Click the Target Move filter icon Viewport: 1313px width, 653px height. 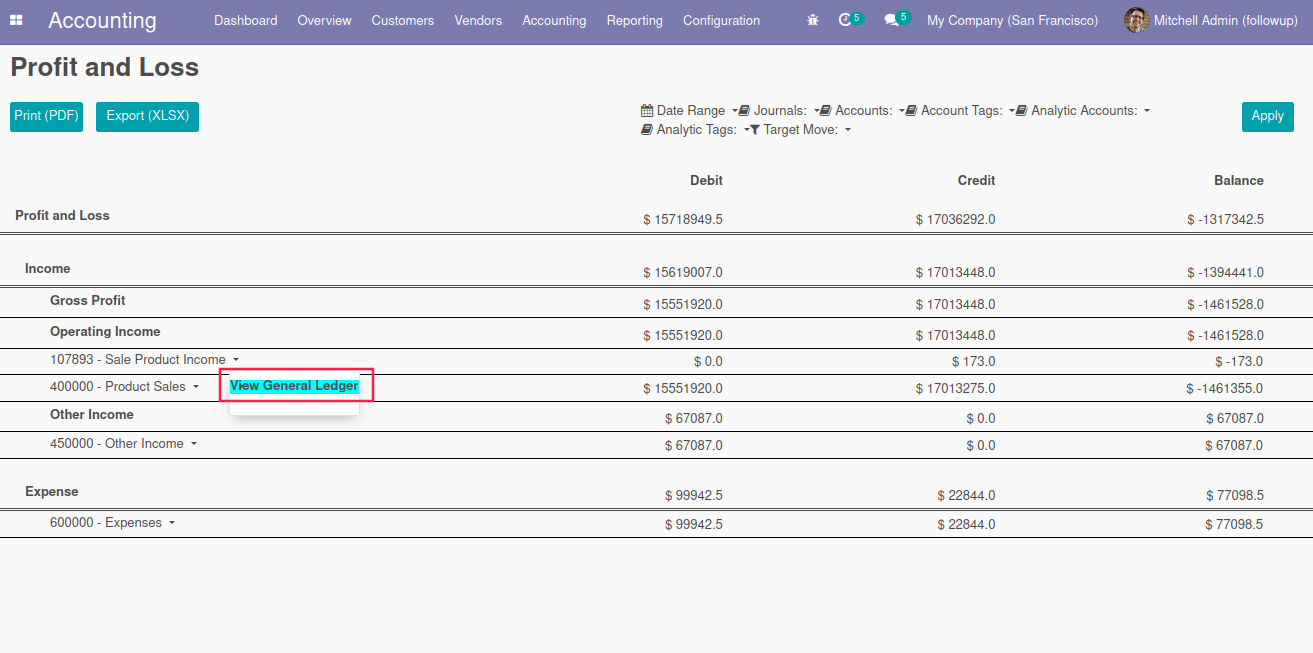(x=755, y=130)
